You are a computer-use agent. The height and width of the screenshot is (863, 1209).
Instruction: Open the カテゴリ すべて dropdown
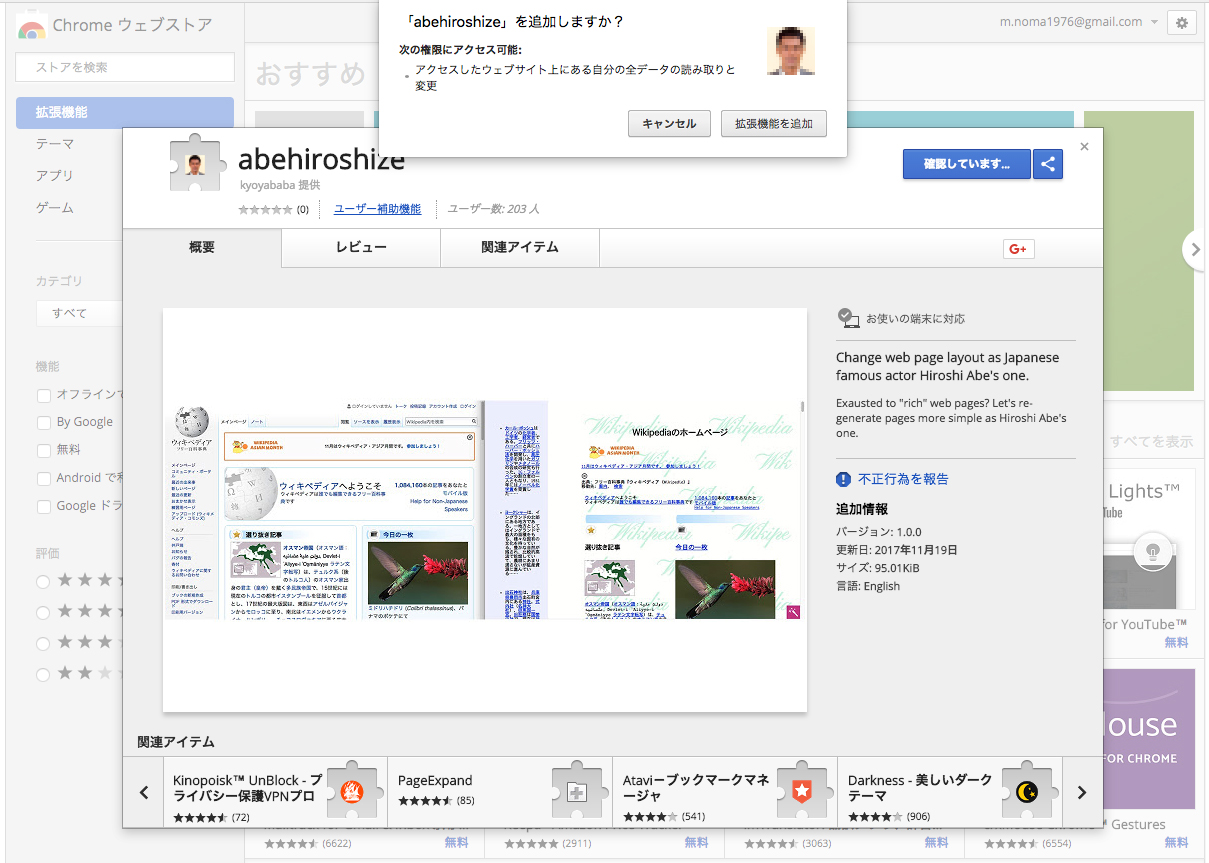79,313
